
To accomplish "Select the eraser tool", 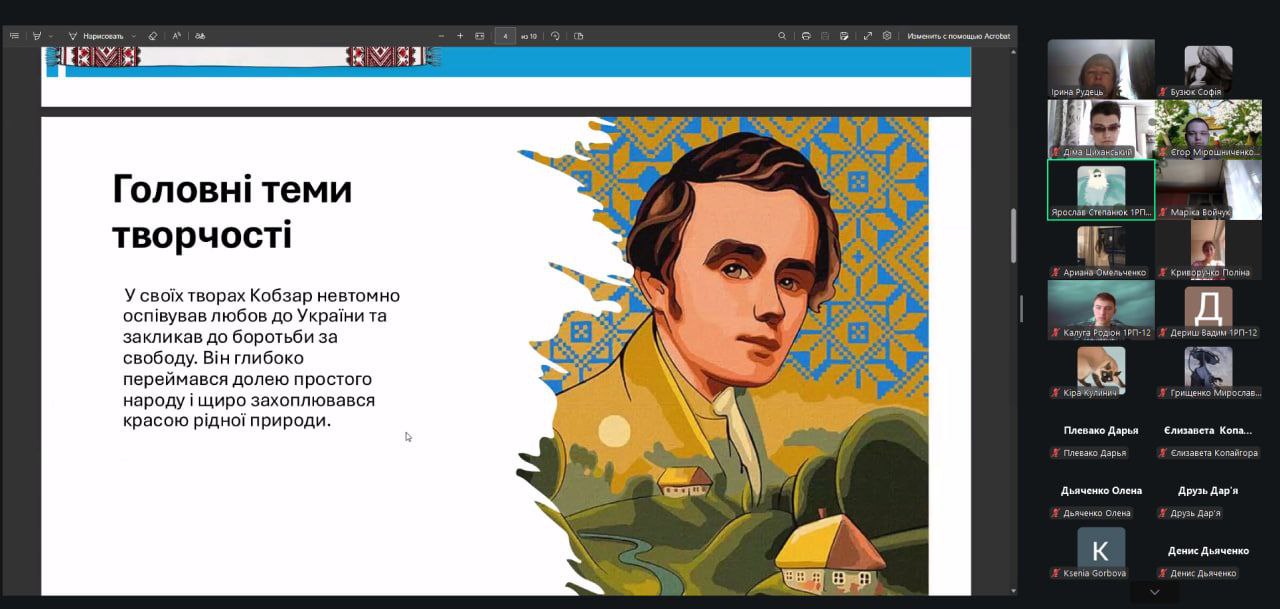I will pyautogui.click(x=153, y=36).
